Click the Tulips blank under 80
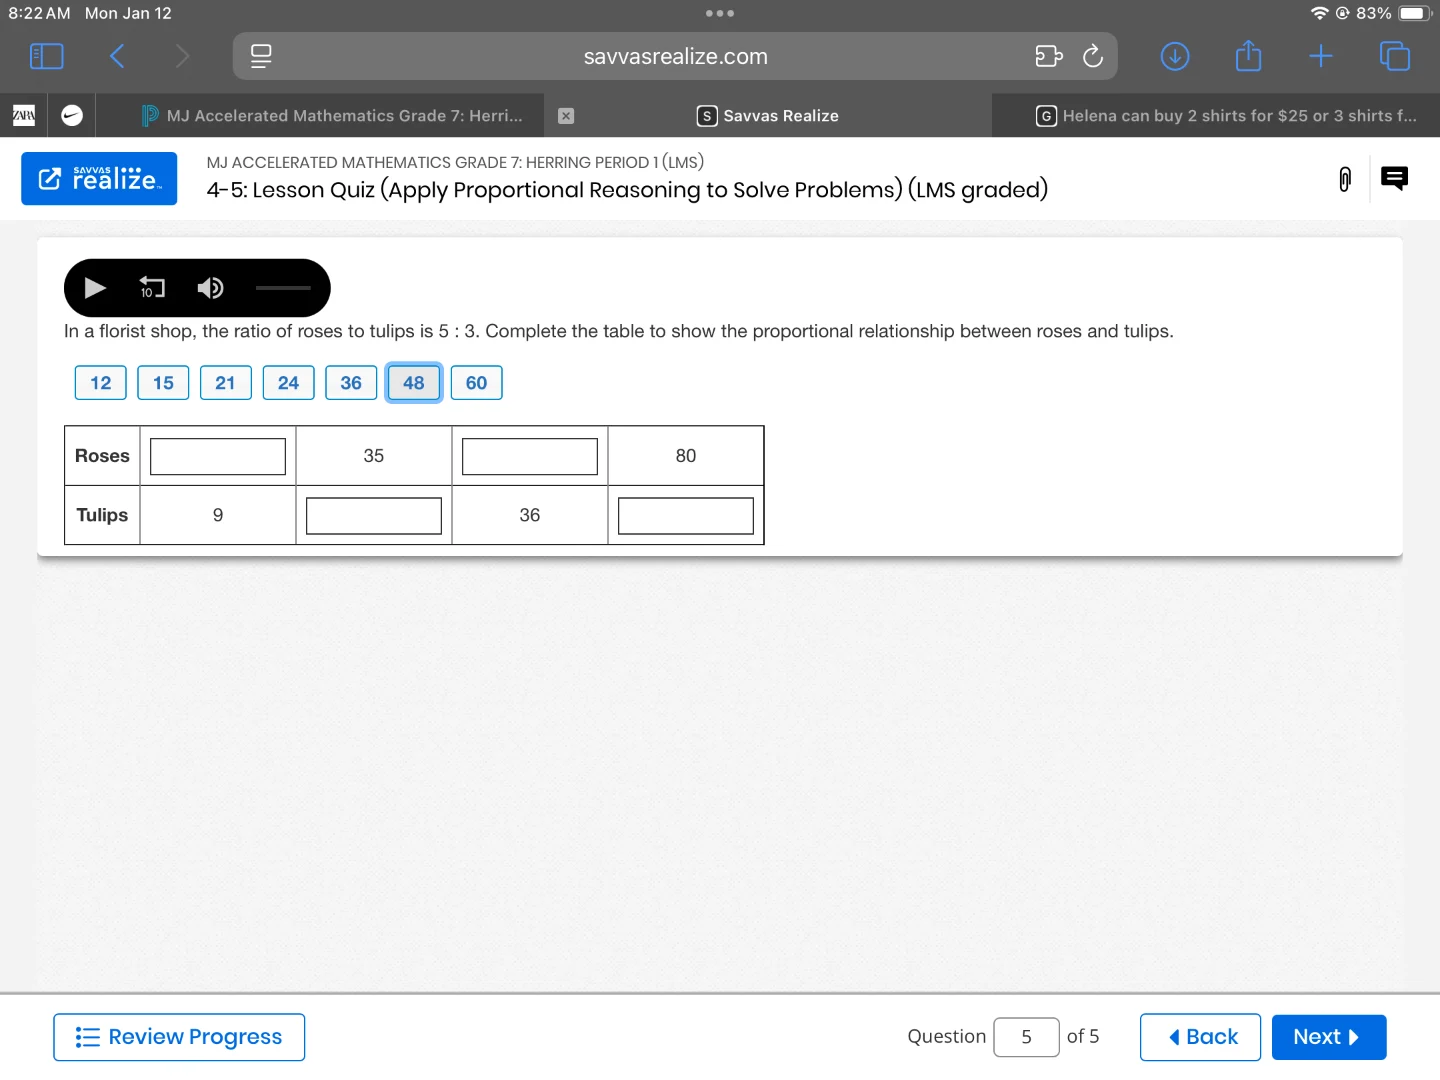The height and width of the screenshot is (1080, 1440). [686, 516]
